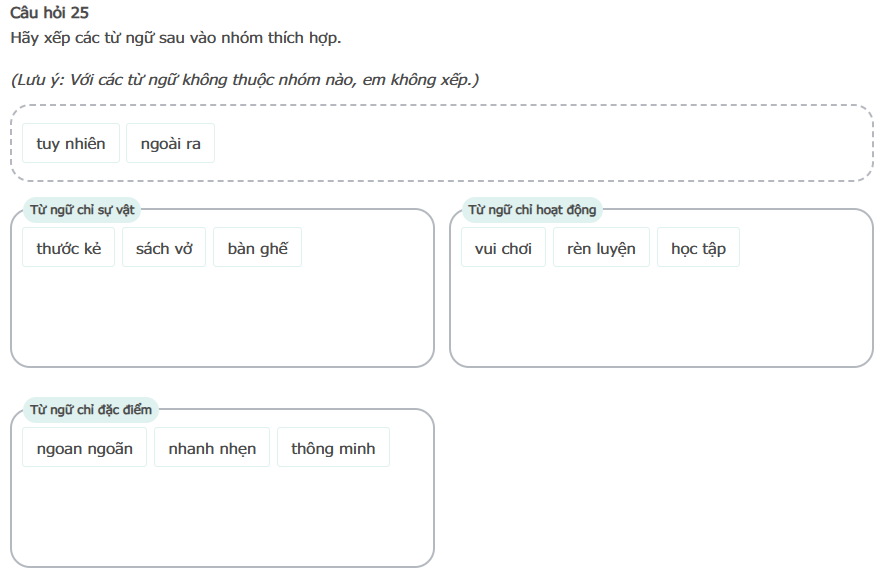This screenshot has width=885, height=578.
Task: Click the 'tuy nhiên' word chip
Action: pyautogui.click(x=71, y=144)
